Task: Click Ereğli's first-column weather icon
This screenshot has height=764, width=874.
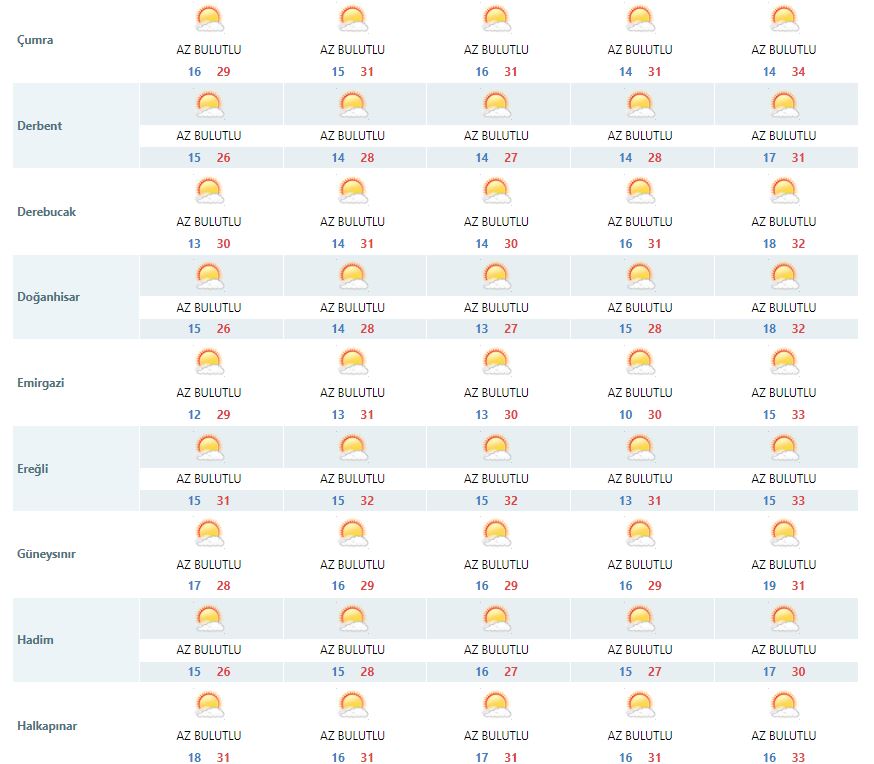Action: pos(209,448)
